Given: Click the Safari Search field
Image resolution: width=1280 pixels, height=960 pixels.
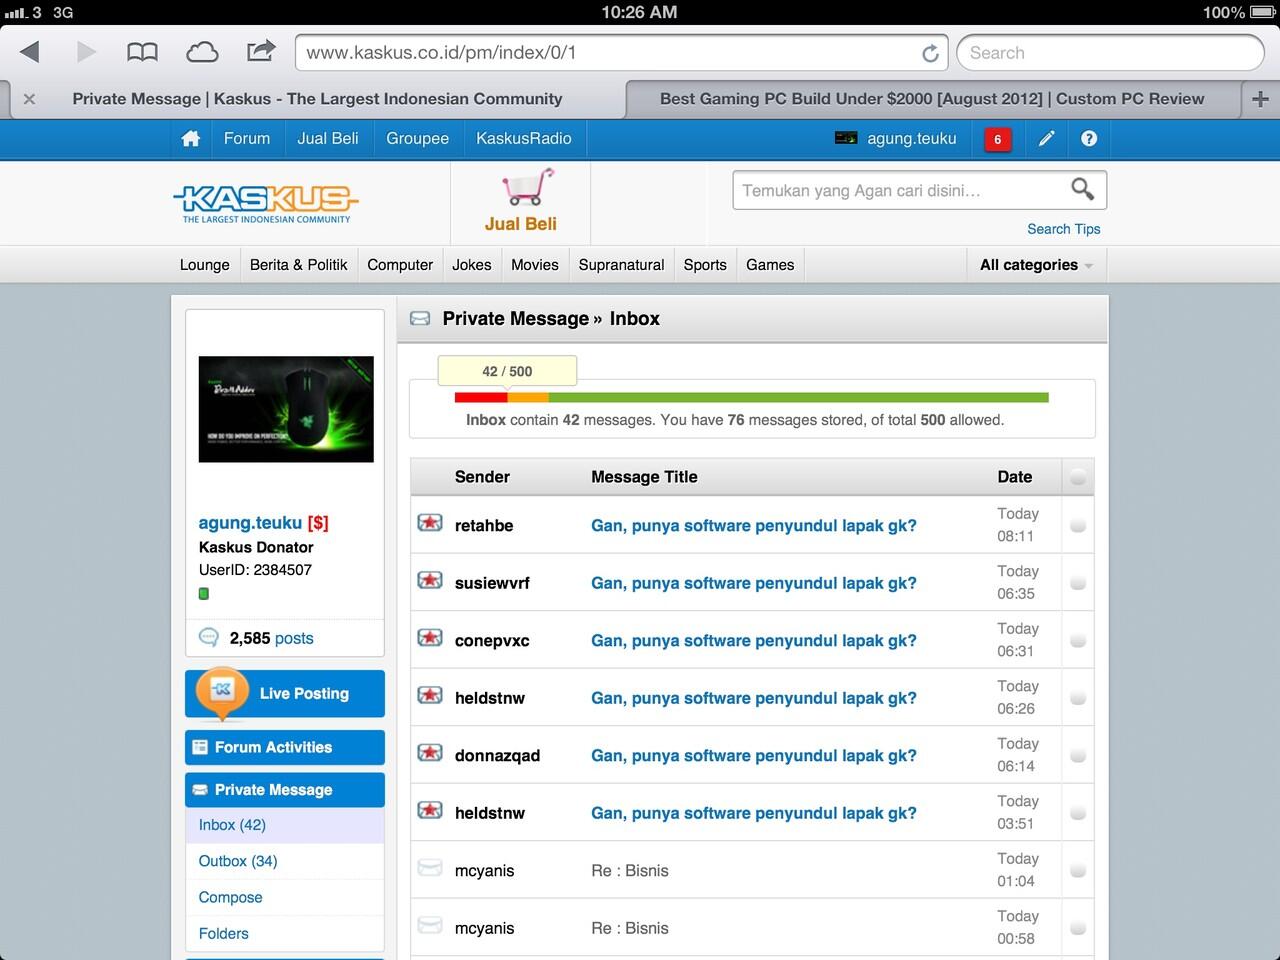Looking at the screenshot, I should coord(1110,53).
